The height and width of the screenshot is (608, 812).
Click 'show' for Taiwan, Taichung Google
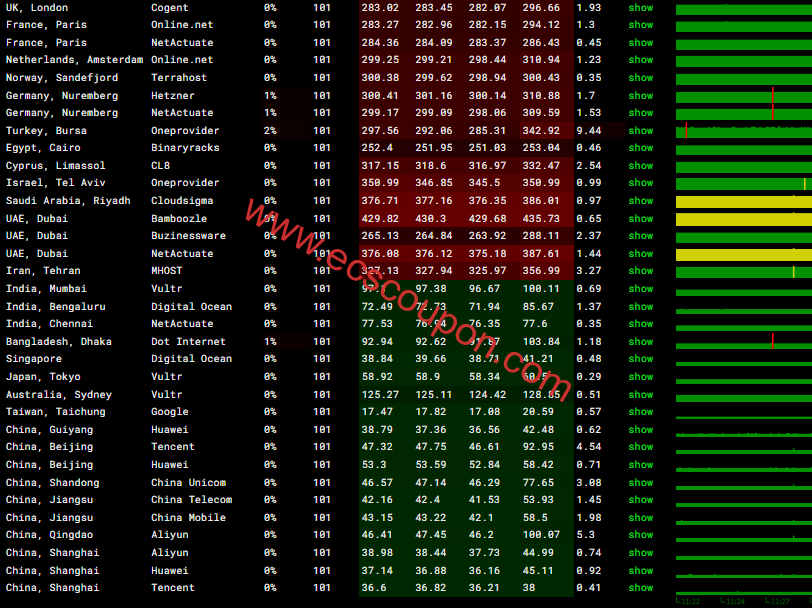click(641, 412)
